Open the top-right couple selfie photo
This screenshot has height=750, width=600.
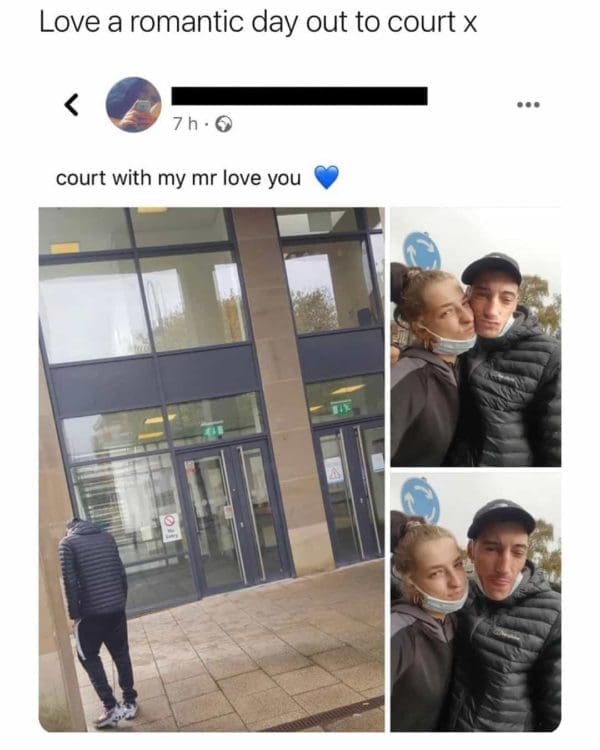click(476, 337)
